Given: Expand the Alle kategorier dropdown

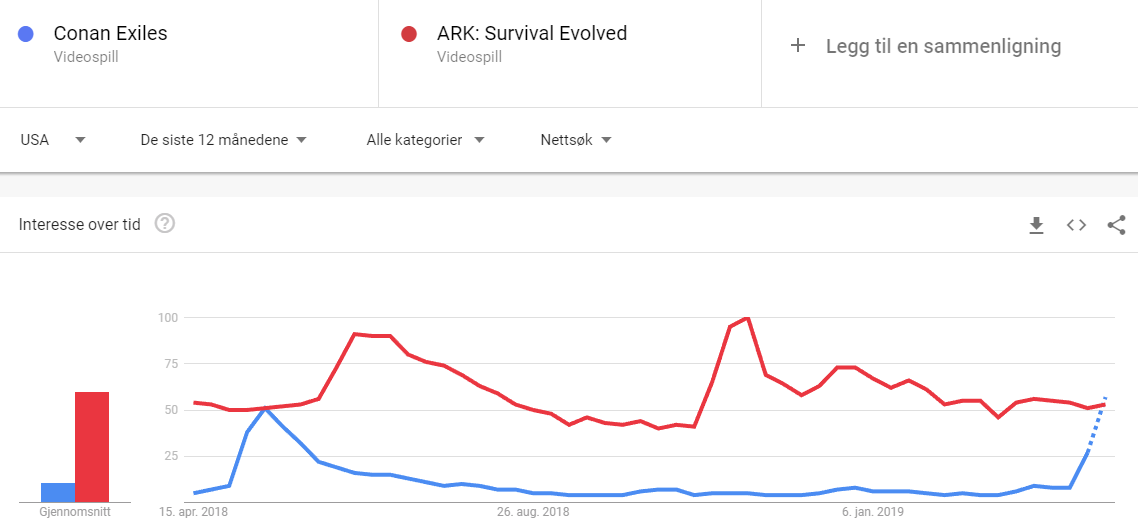Looking at the screenshot, I should point(425,140).
